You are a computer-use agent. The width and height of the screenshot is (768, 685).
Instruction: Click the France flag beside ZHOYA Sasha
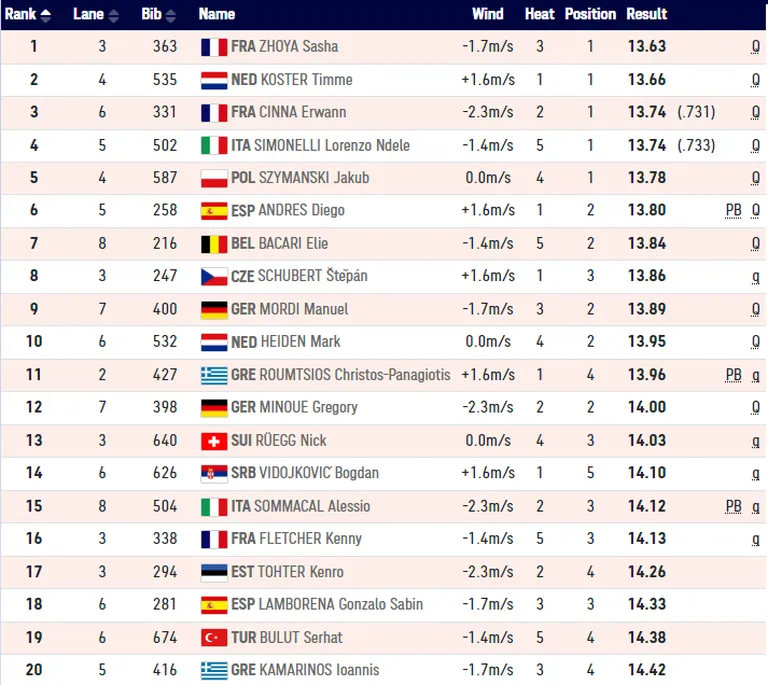tap(214, 47)
